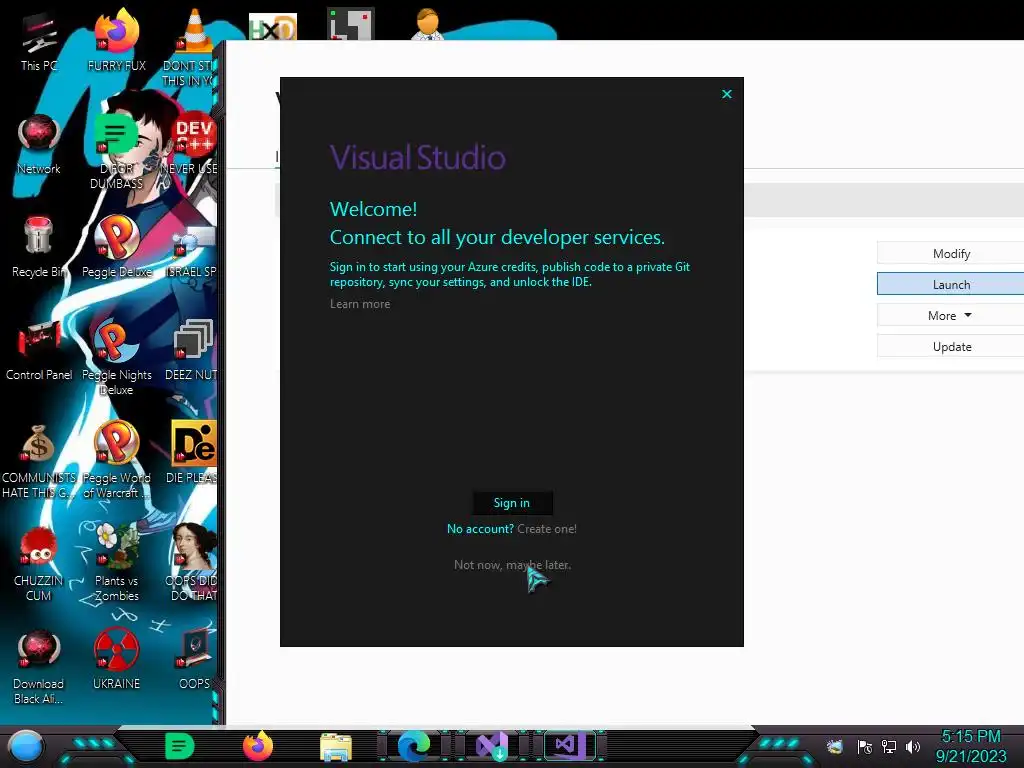Choose Not now, maybe later
The image size is (1024, 768).
(x=512, y=565)
